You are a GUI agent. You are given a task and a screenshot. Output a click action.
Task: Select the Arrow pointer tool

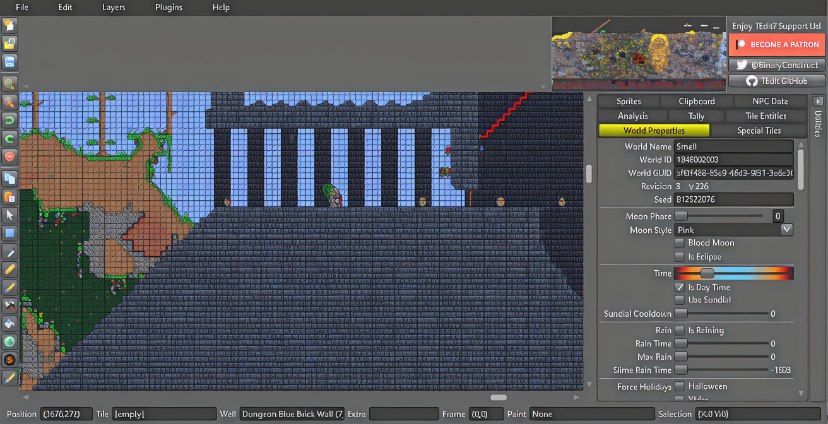[x=10, y=215]
